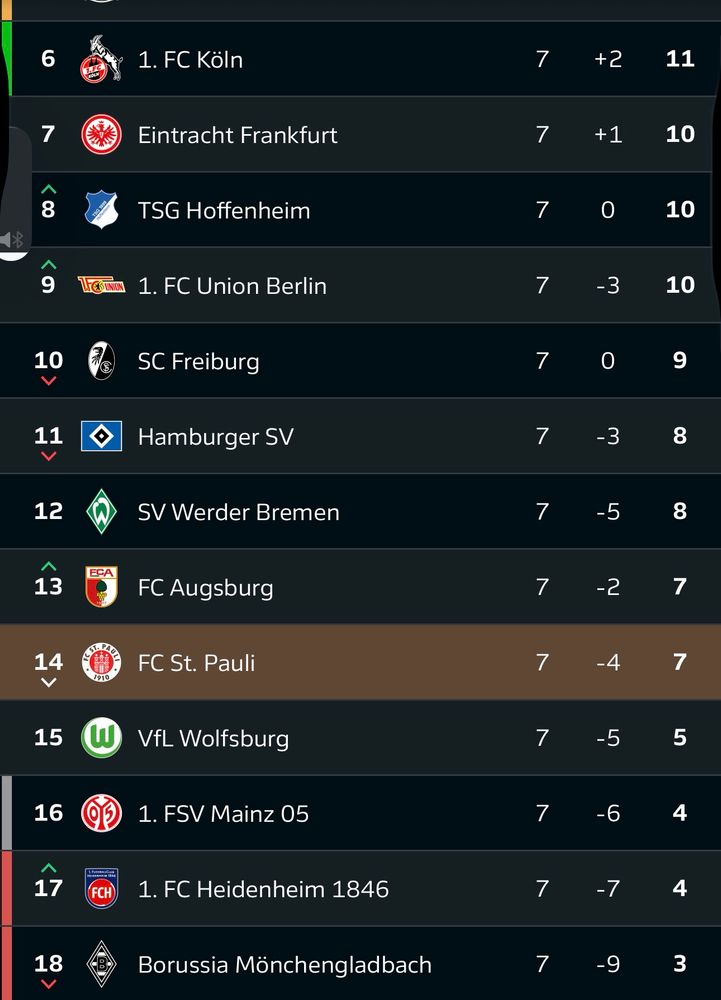Tap the FC St. Pauli round badge
The image size is (721, 1000).
pos(101,662)
